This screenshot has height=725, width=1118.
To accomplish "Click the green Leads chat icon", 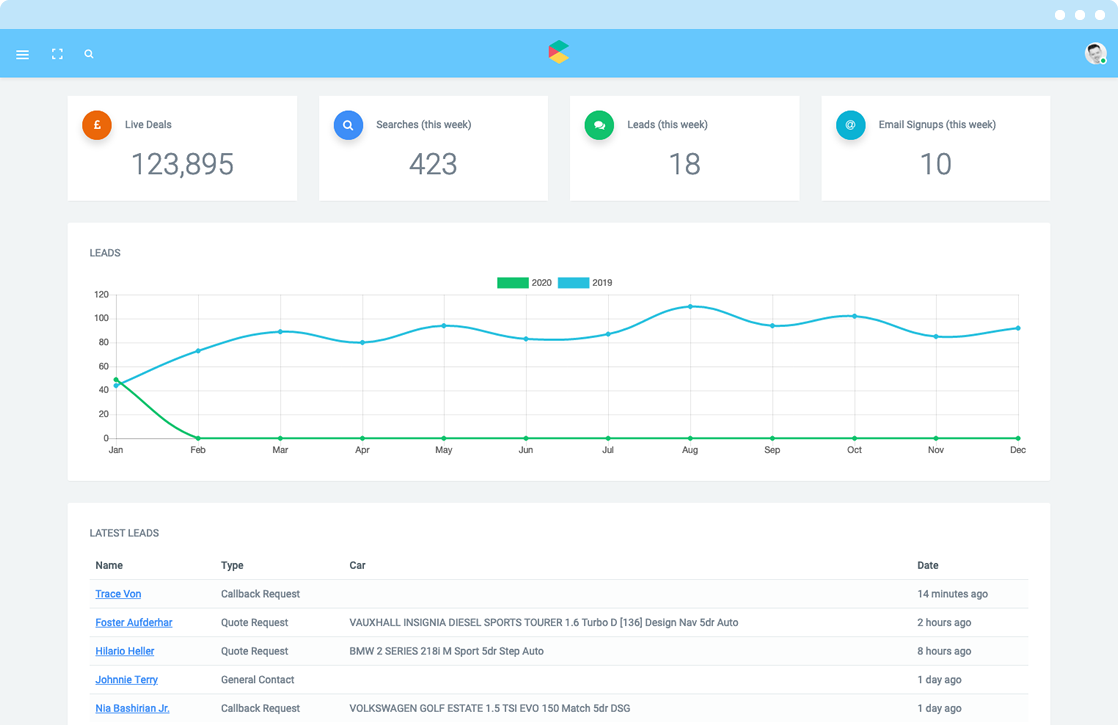I will [x=599, y=125].
